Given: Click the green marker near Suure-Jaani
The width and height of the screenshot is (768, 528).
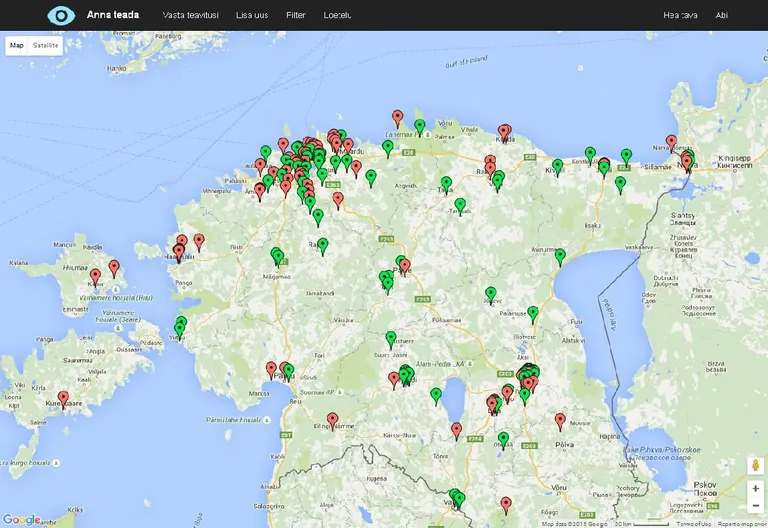Looking at the screenshot, I should coord(390,338).
